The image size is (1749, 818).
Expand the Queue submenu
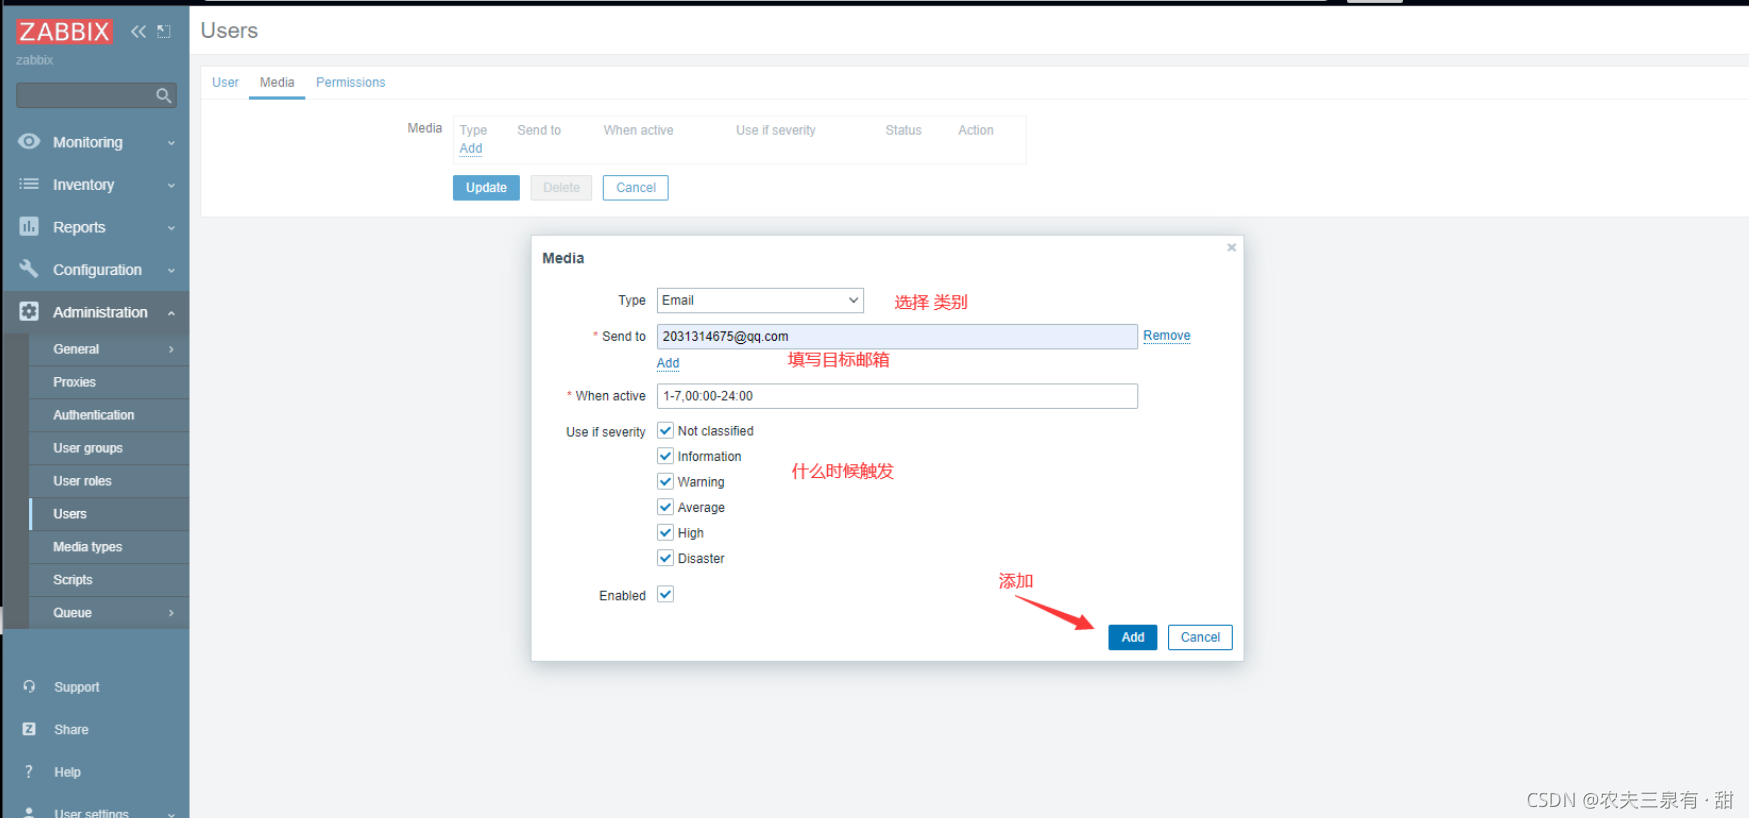pyautogui.click(x=171, y=613)
